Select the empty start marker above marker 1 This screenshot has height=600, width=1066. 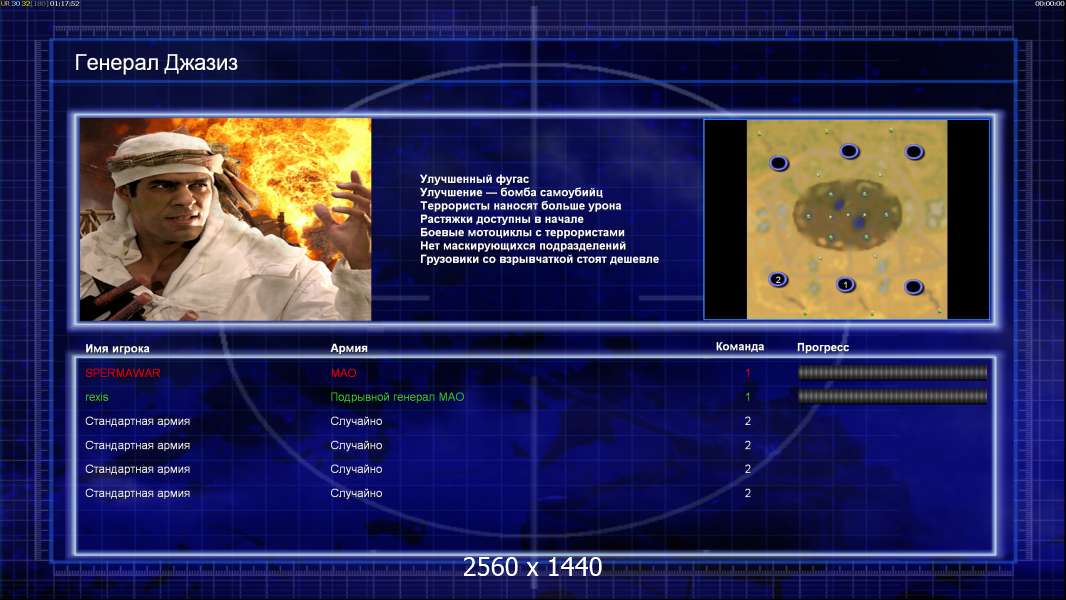(x=849, y=151)
